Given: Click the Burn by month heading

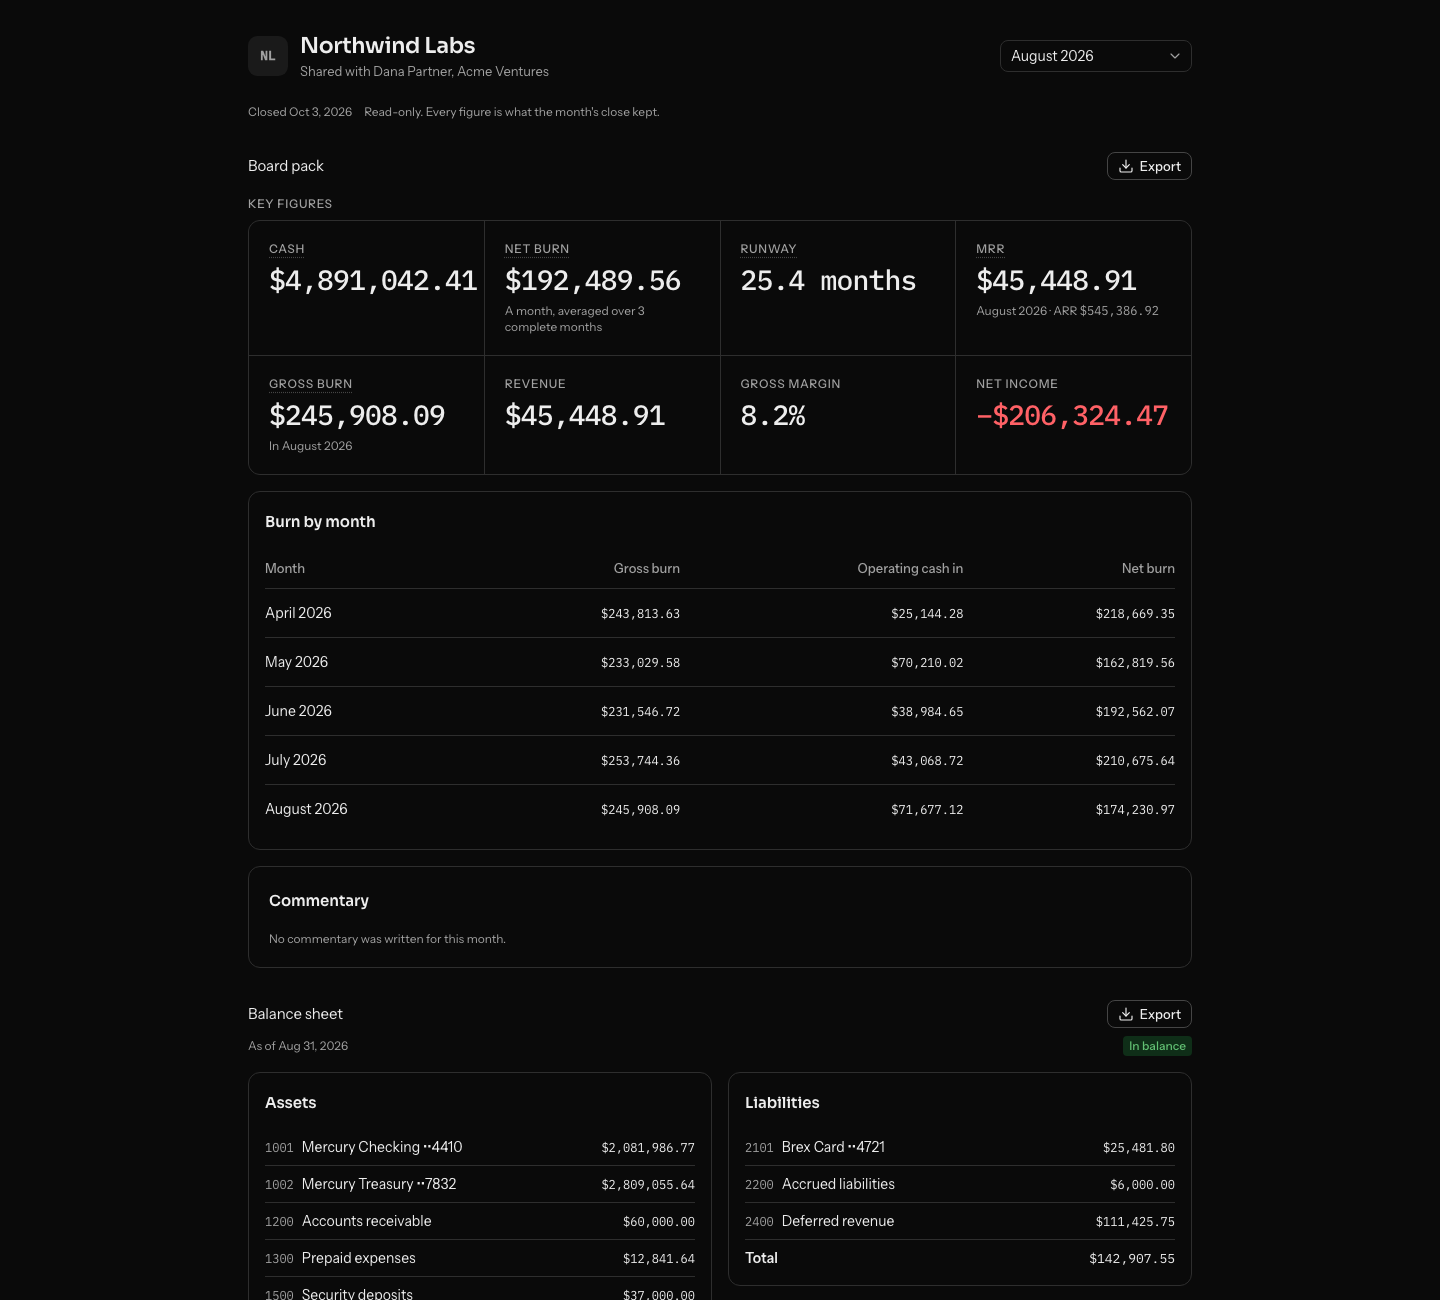Looking at the screenshot, I should [320, 522].
